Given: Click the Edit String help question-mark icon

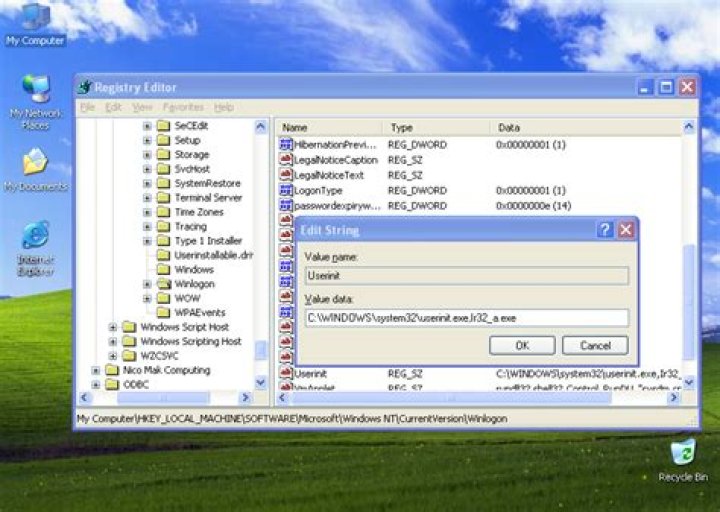Looking at the screenshot, I should tap(606, 230).
